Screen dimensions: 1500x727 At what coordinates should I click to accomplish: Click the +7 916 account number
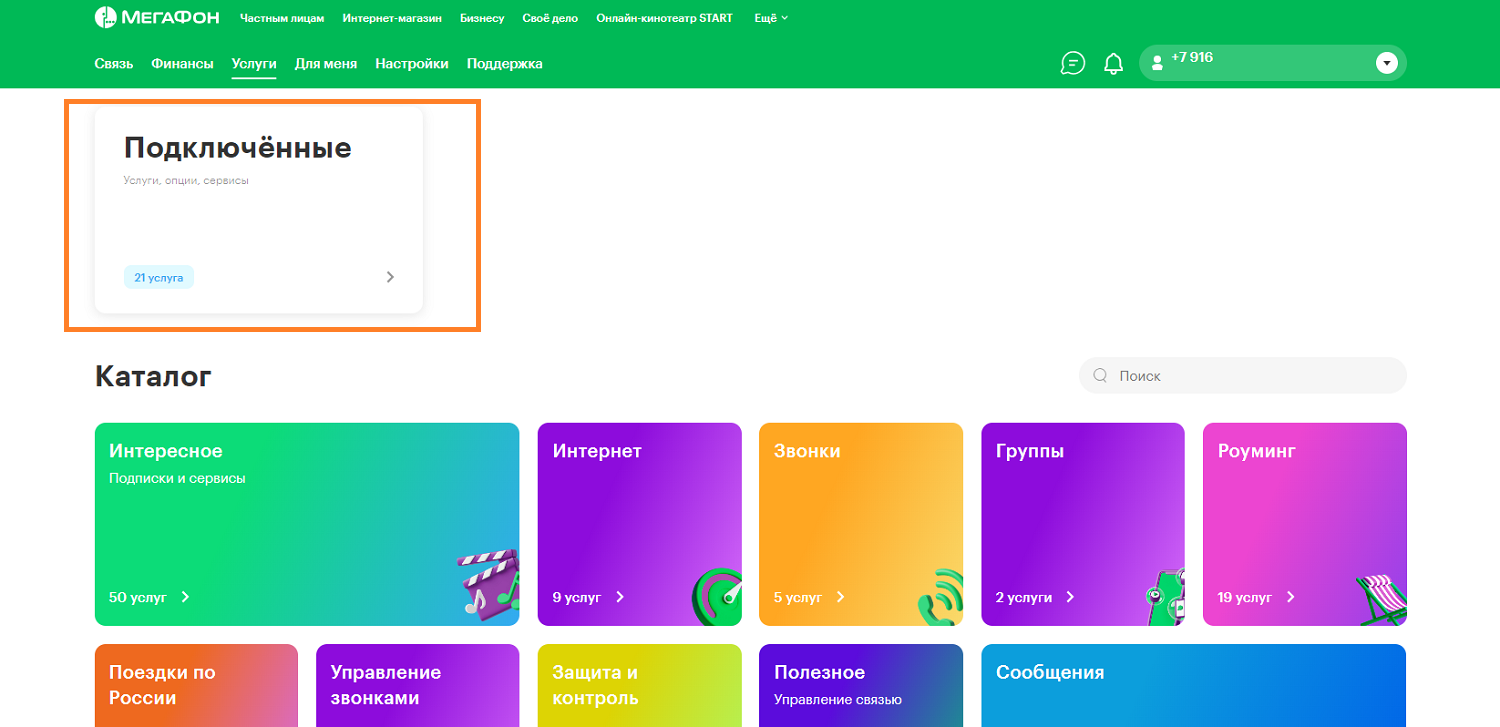tap(1192, 58)
